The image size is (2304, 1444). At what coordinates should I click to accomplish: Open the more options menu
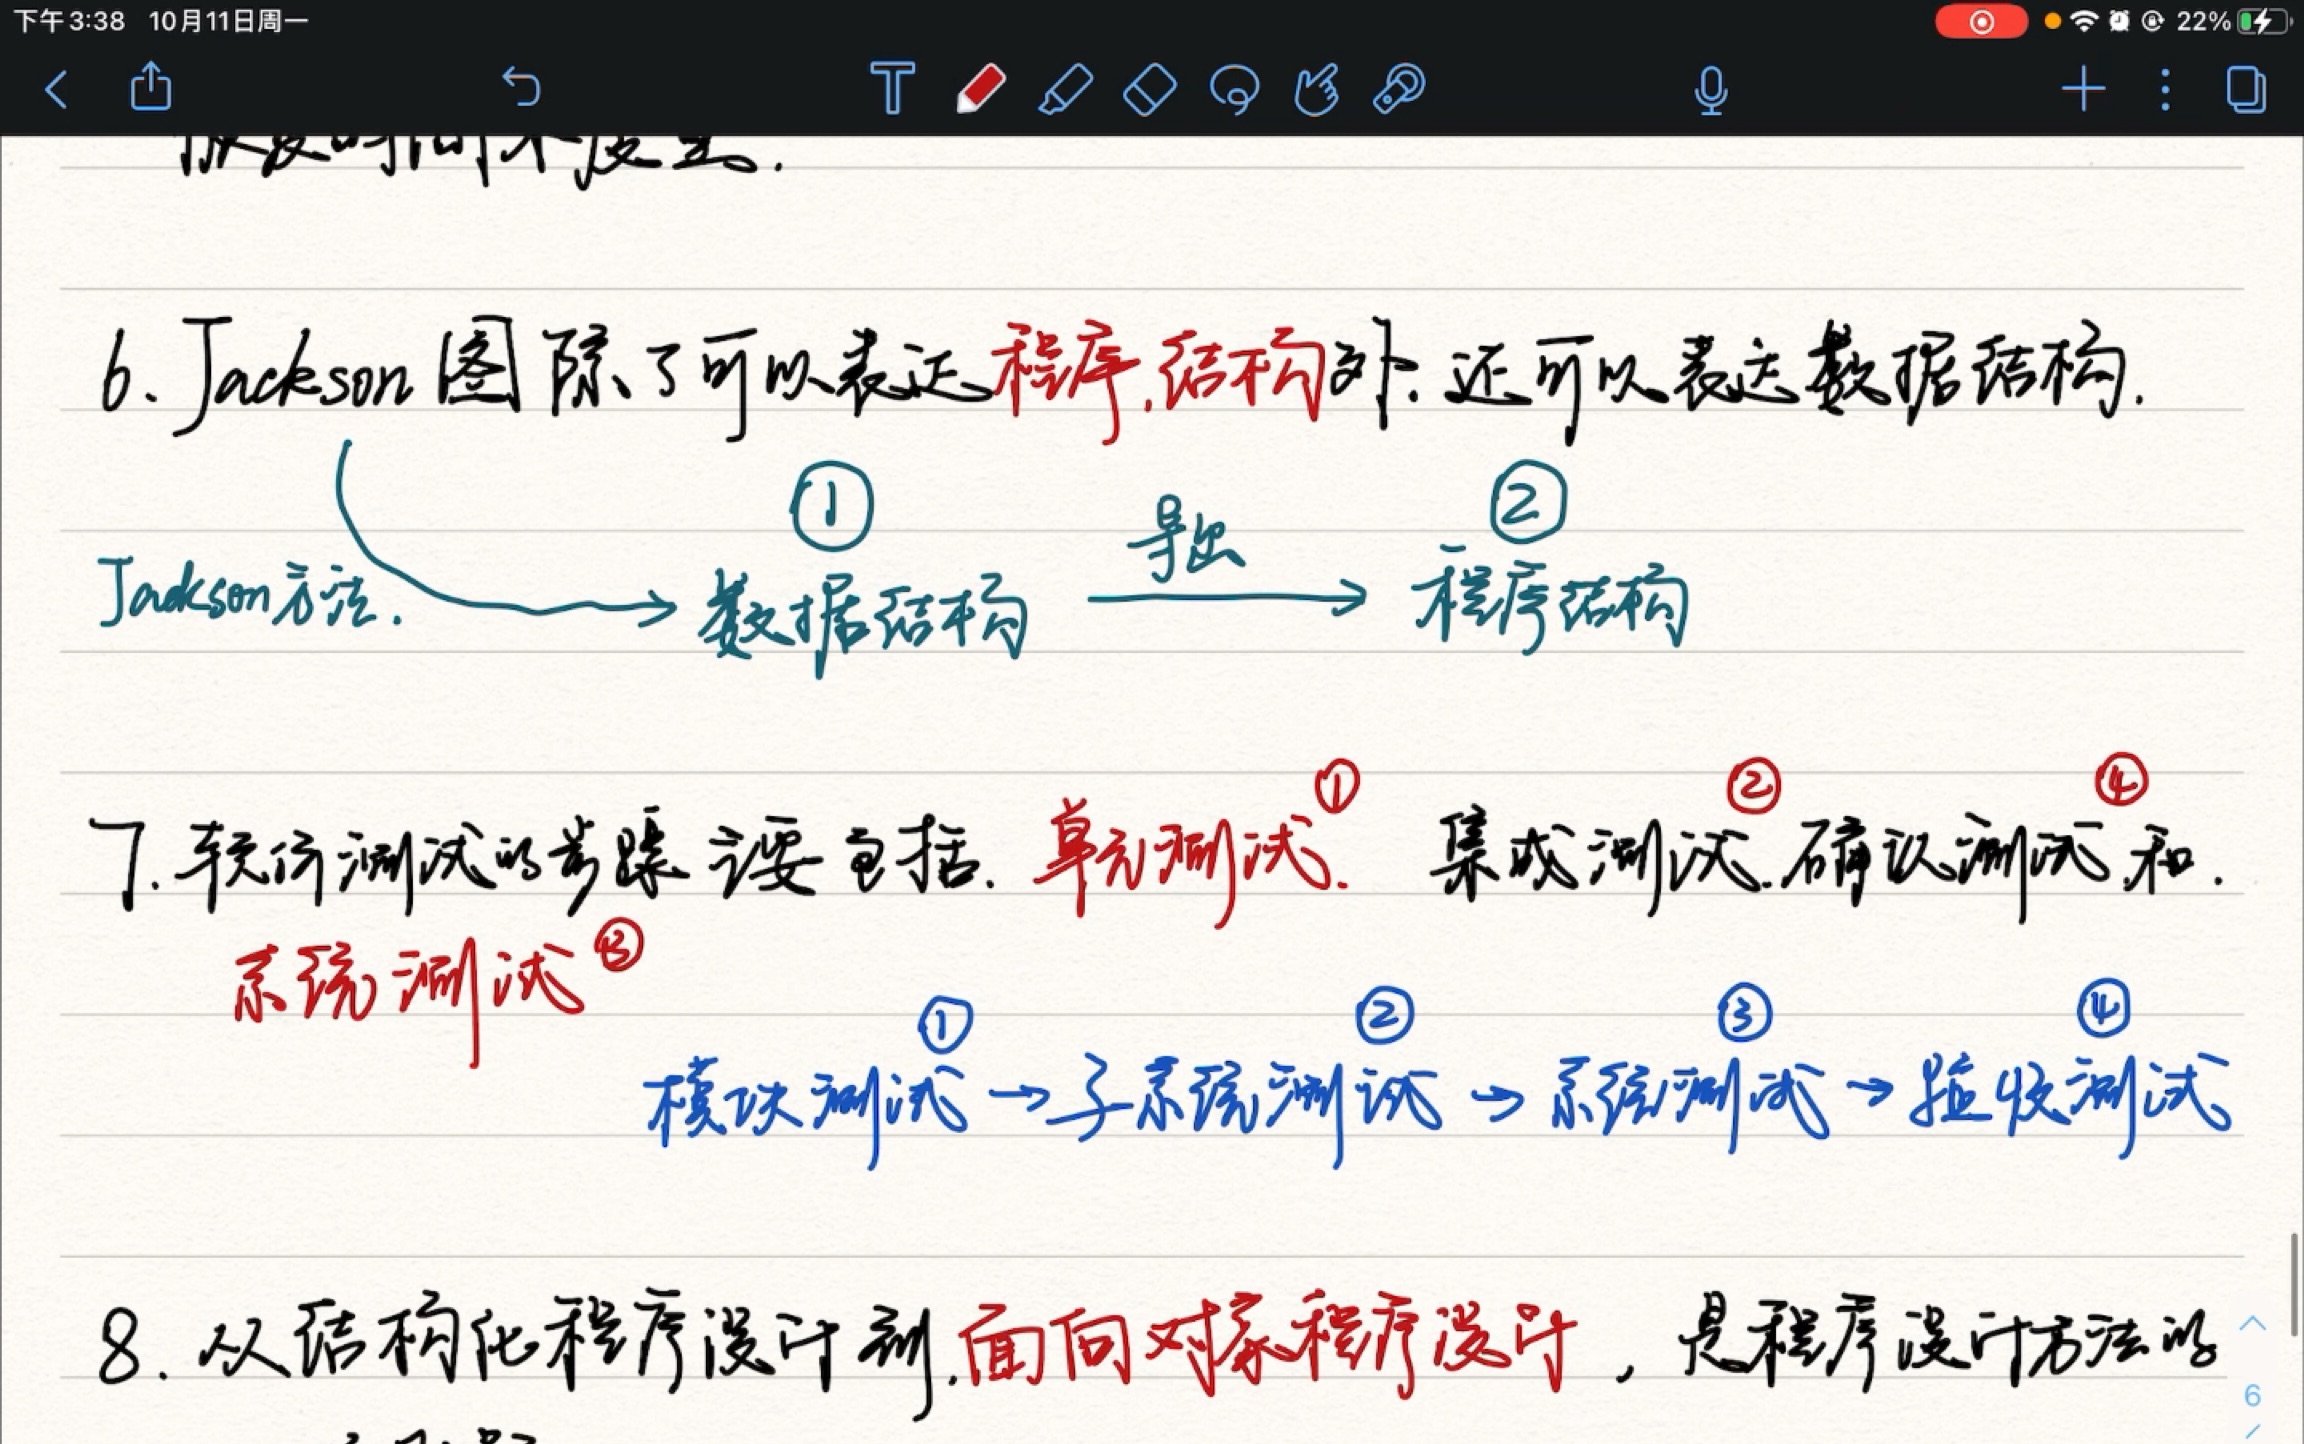(x=2165, y=89)
